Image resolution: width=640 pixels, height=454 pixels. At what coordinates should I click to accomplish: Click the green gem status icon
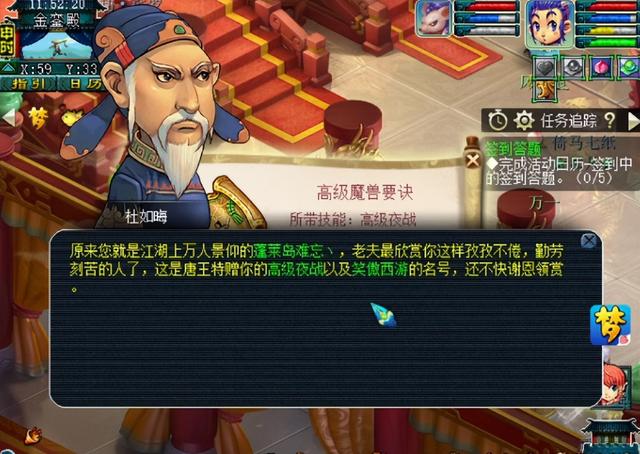coord(629,67)
